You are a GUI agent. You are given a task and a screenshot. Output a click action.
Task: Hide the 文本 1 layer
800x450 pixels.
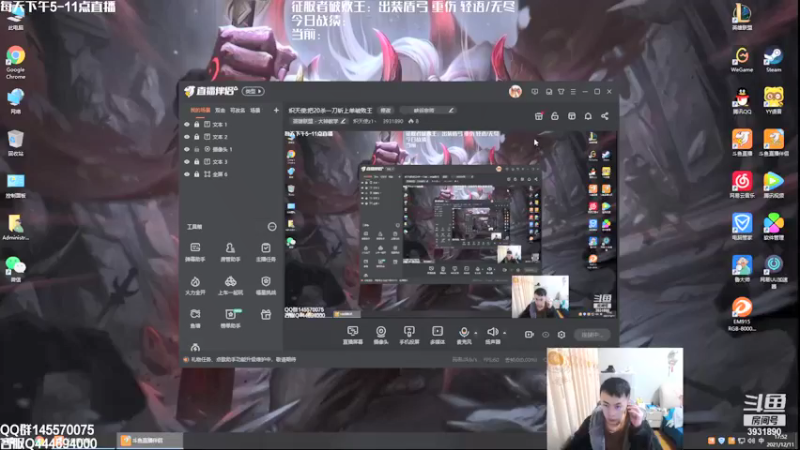point(187,124)
